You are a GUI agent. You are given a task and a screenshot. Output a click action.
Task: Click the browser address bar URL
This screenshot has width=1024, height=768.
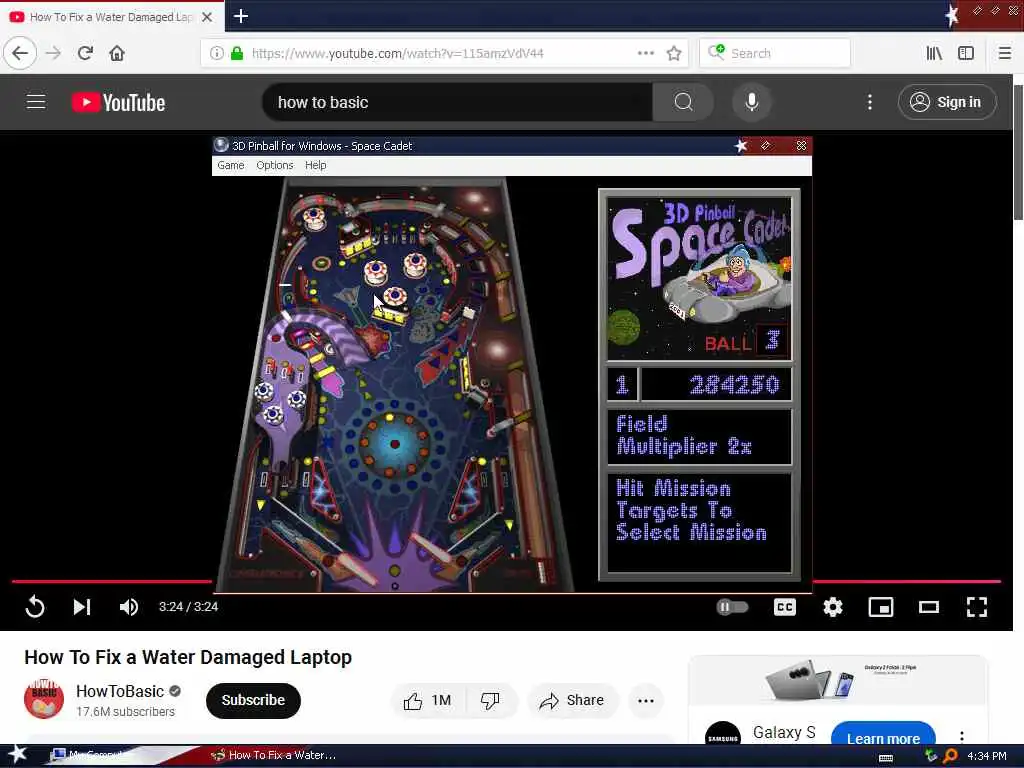click(x=397, y=53)
